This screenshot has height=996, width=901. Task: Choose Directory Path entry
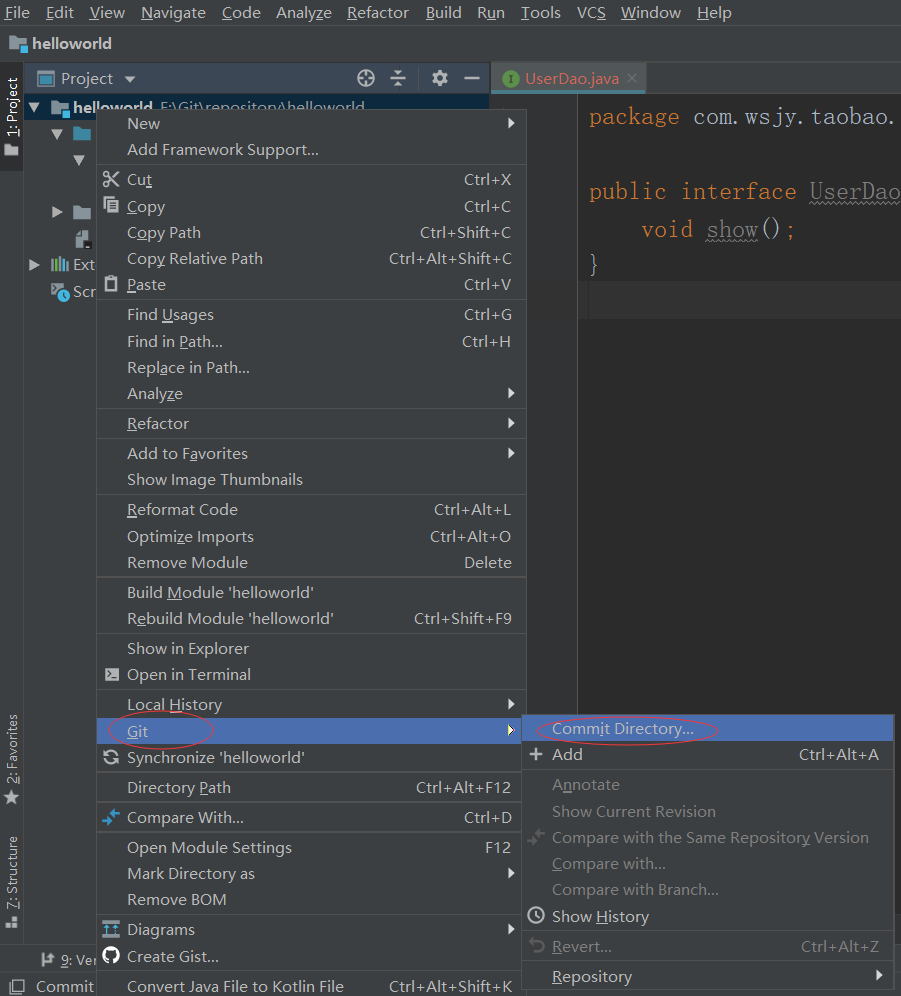311,788
